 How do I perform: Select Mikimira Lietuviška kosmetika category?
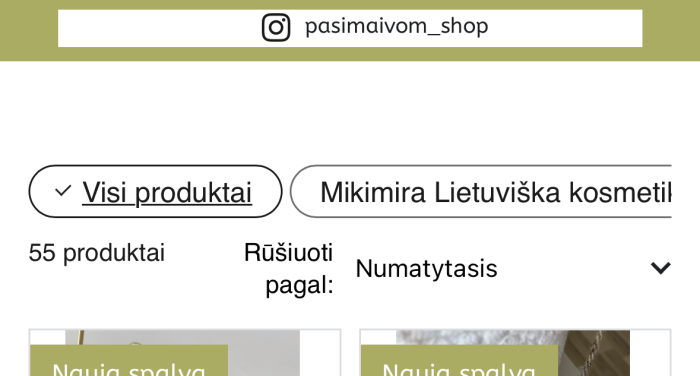coord(481,192)
